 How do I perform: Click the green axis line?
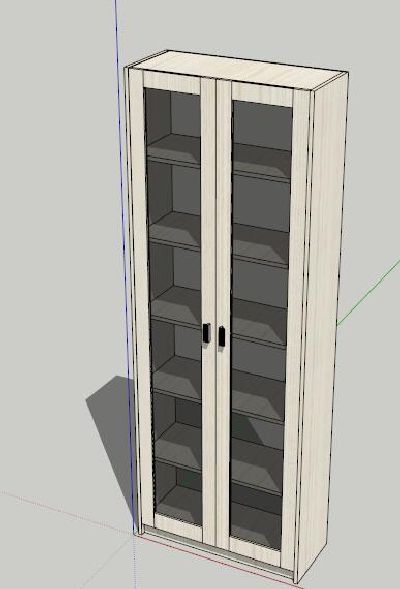coord(368,291)
